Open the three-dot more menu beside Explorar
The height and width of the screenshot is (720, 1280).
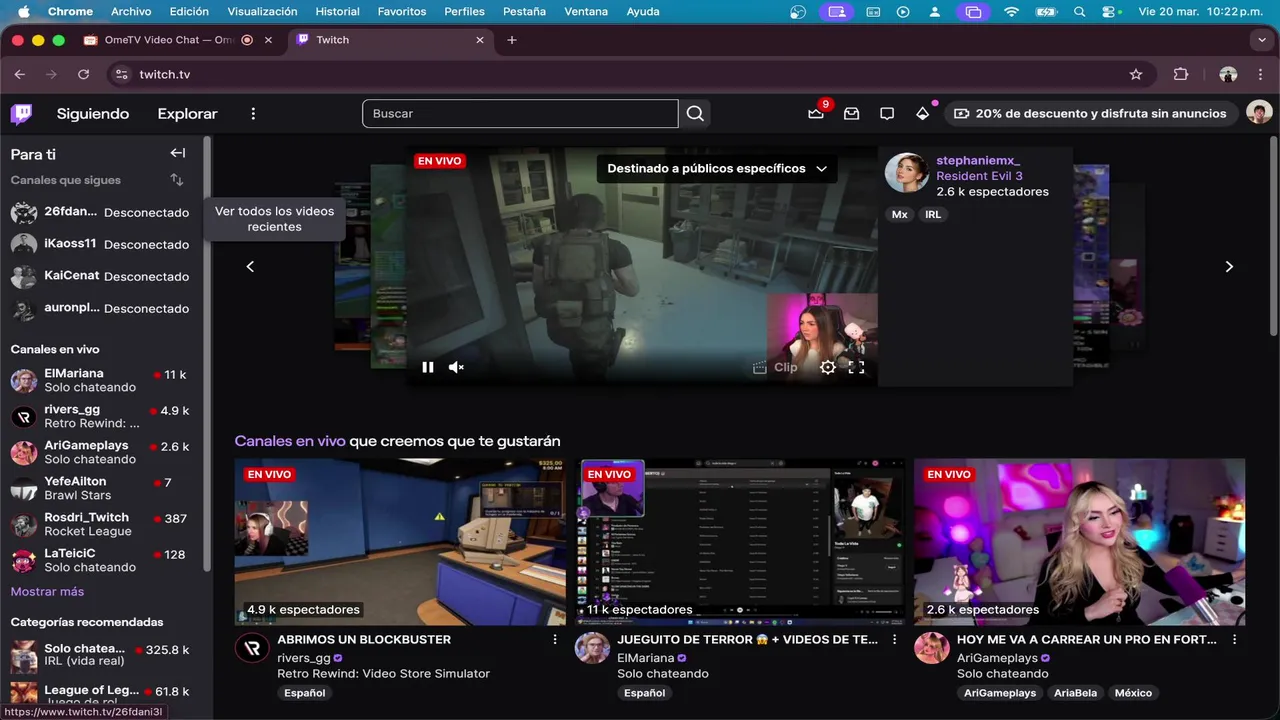coord(253,114)
